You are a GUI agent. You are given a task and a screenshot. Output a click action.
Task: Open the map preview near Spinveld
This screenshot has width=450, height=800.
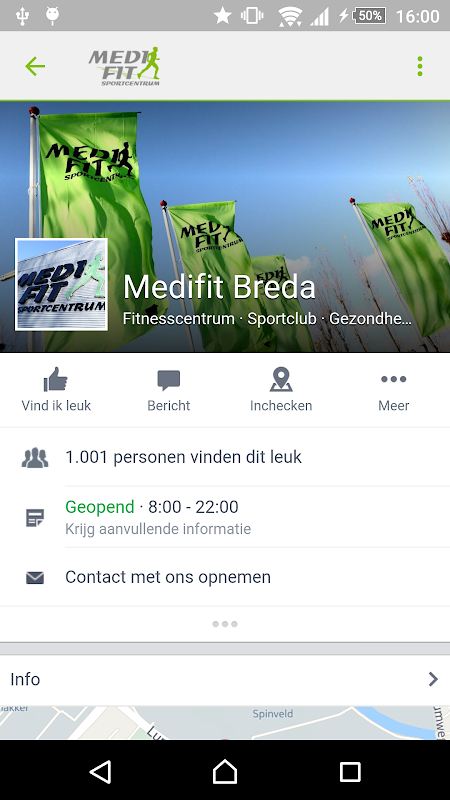[225, 723]
